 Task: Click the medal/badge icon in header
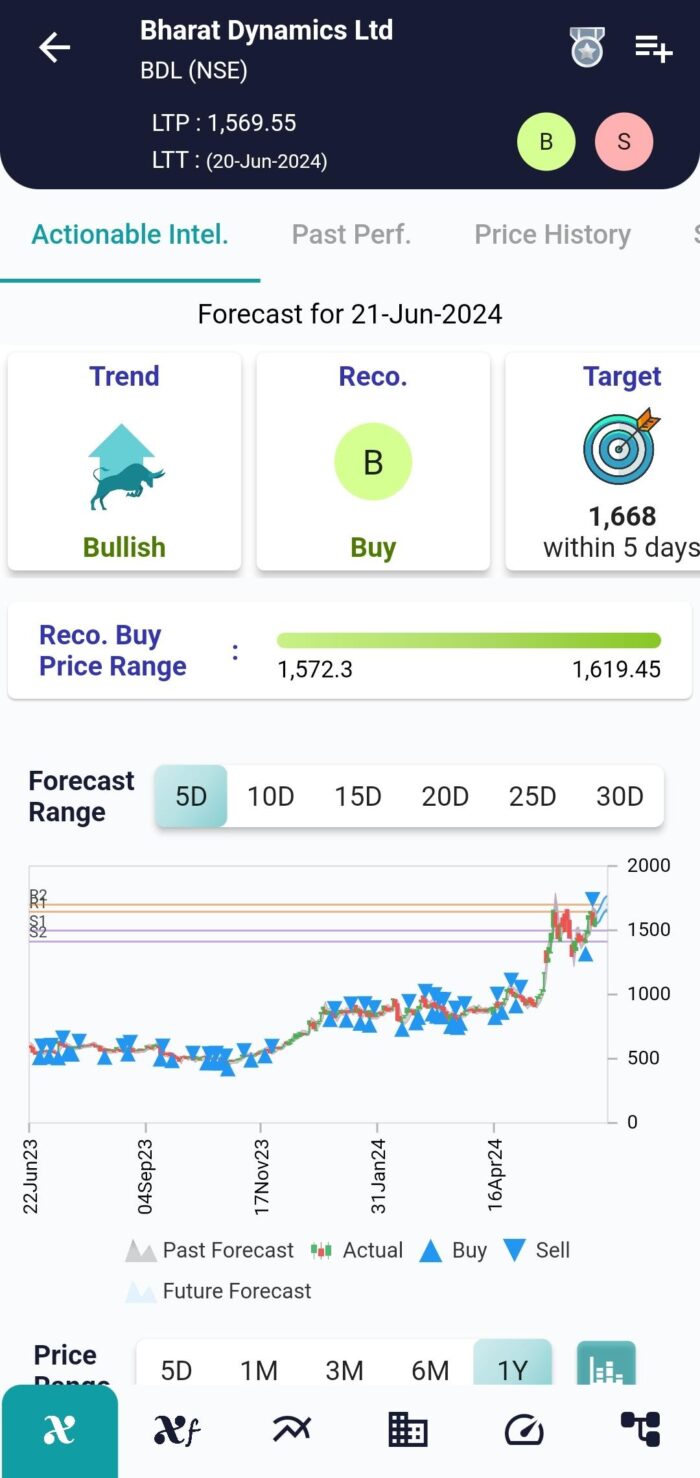coord(586,47)
